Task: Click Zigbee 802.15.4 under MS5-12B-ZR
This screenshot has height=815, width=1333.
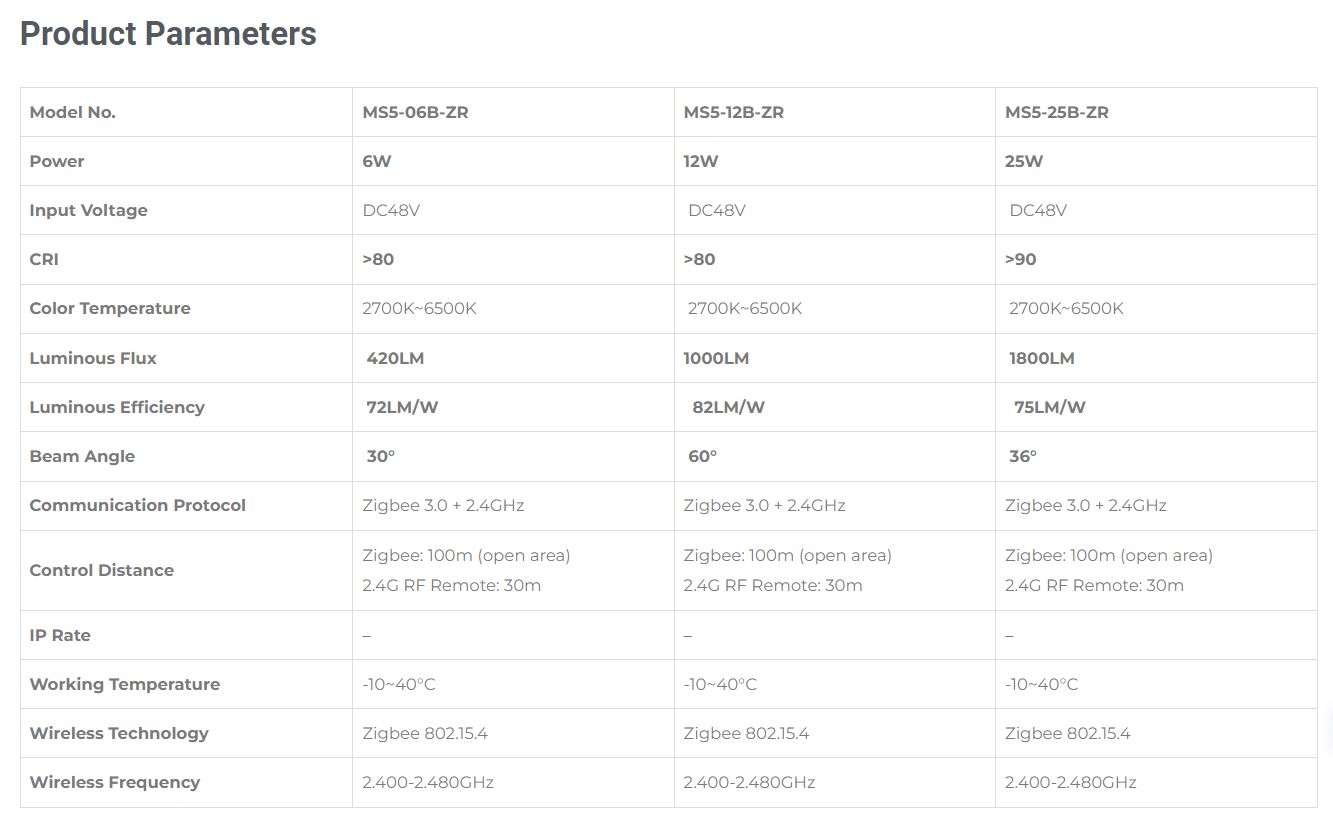Action: point(746,733)
